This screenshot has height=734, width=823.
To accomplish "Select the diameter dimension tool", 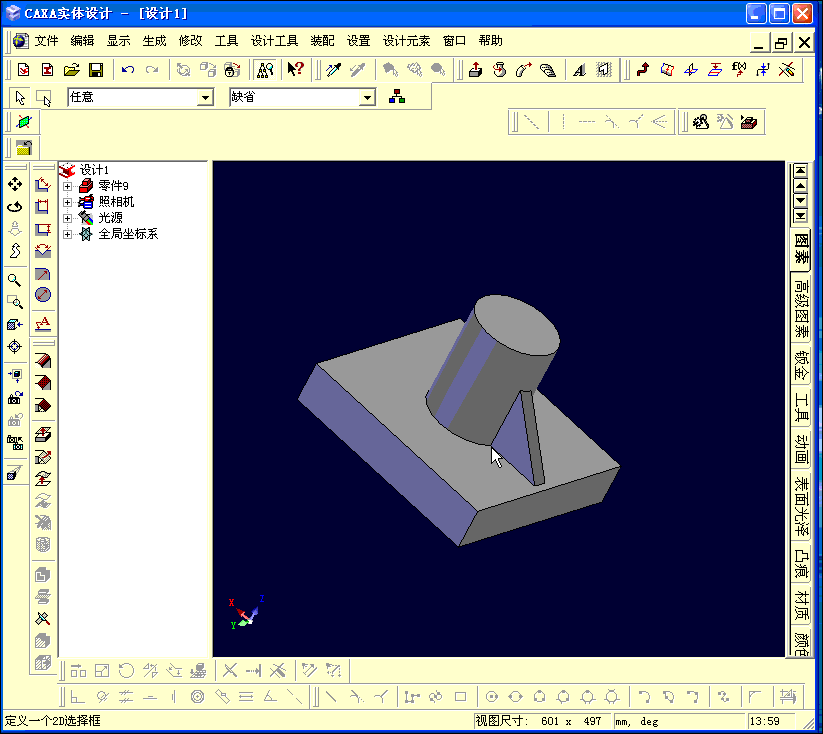I will (x=43, y=295).
